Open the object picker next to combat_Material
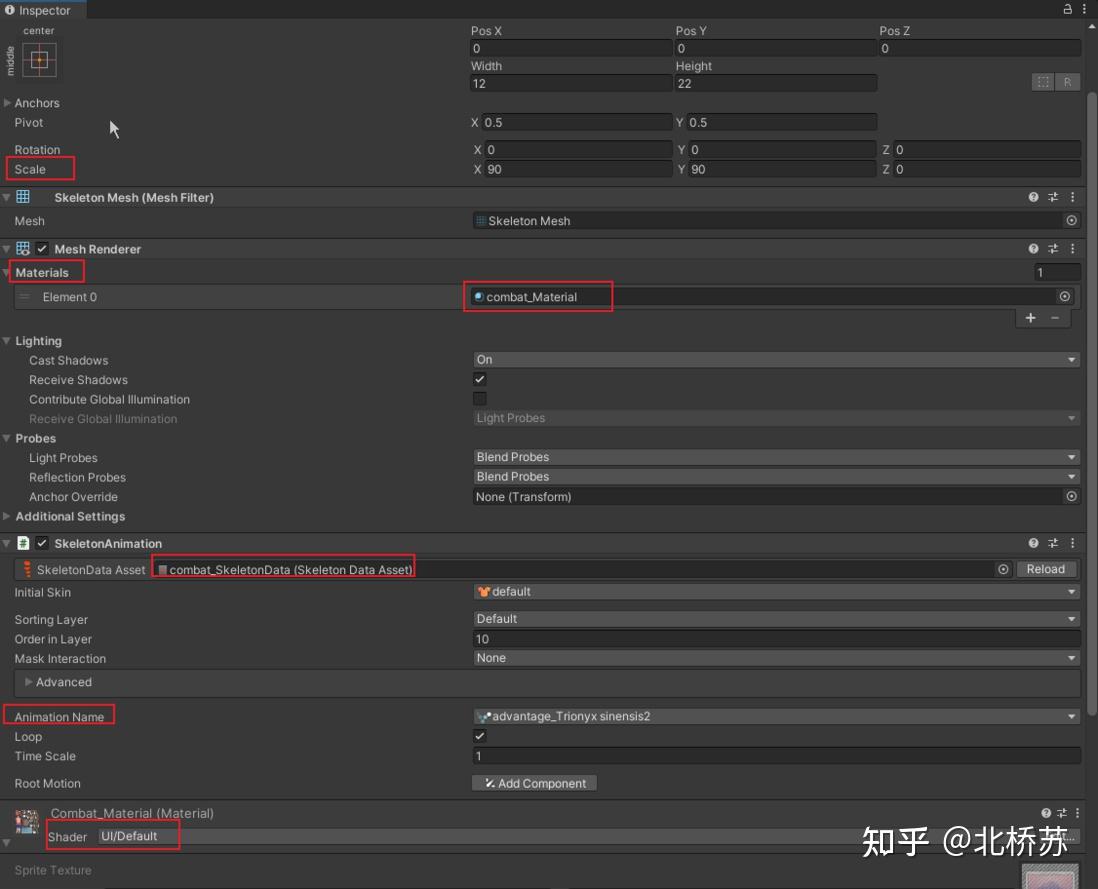 (1064, 296)
